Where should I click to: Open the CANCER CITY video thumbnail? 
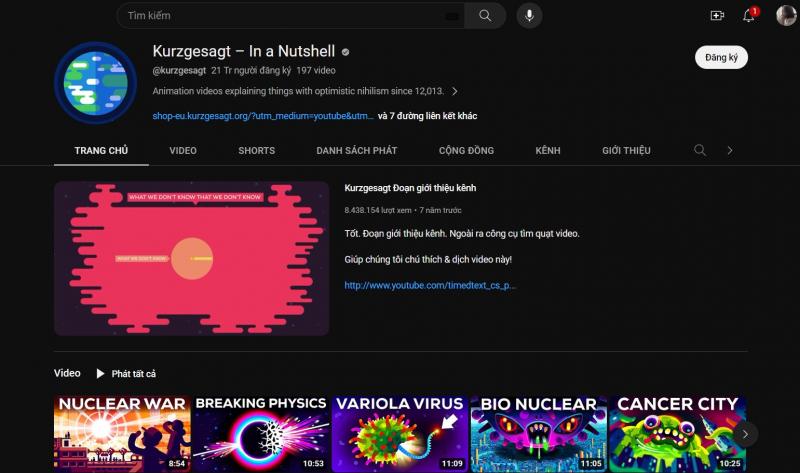pos(677,434)
